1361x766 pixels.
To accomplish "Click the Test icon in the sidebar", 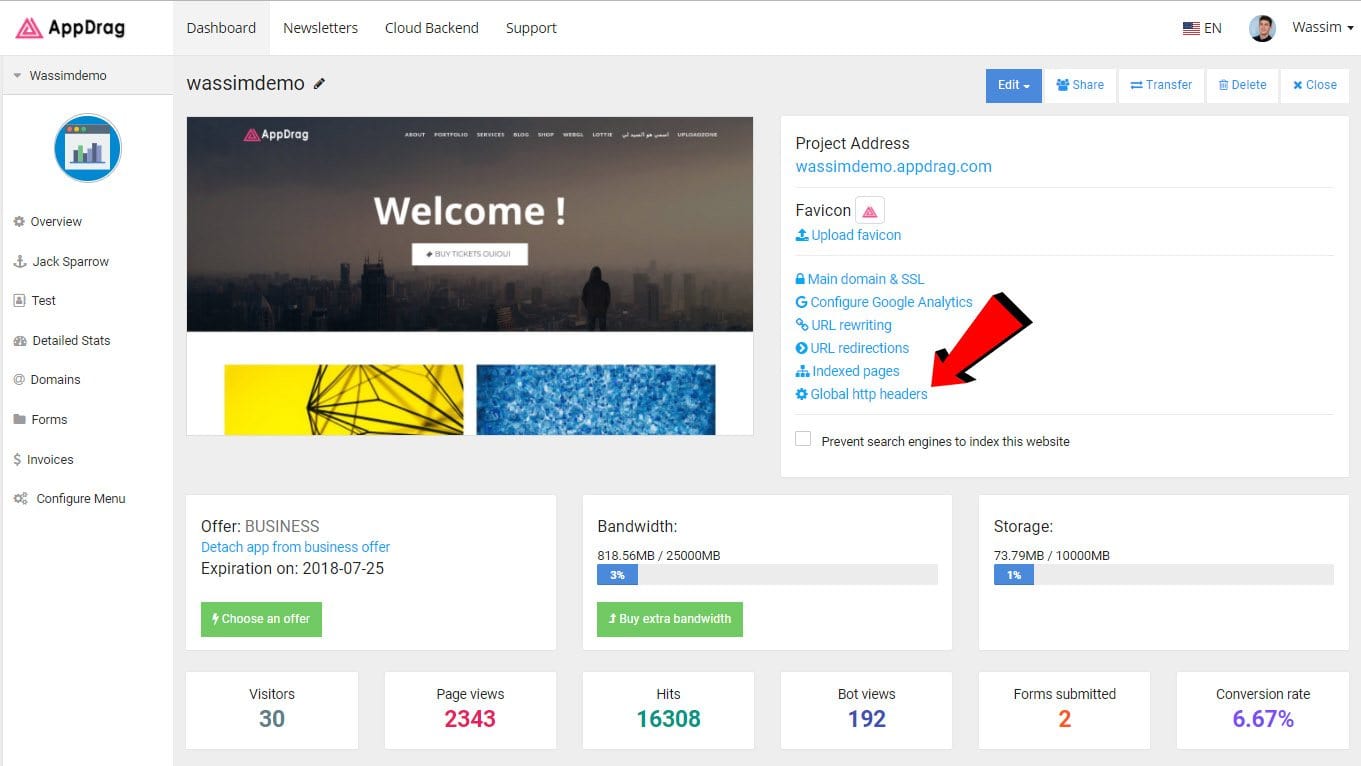I will click(x=19, y=301).
